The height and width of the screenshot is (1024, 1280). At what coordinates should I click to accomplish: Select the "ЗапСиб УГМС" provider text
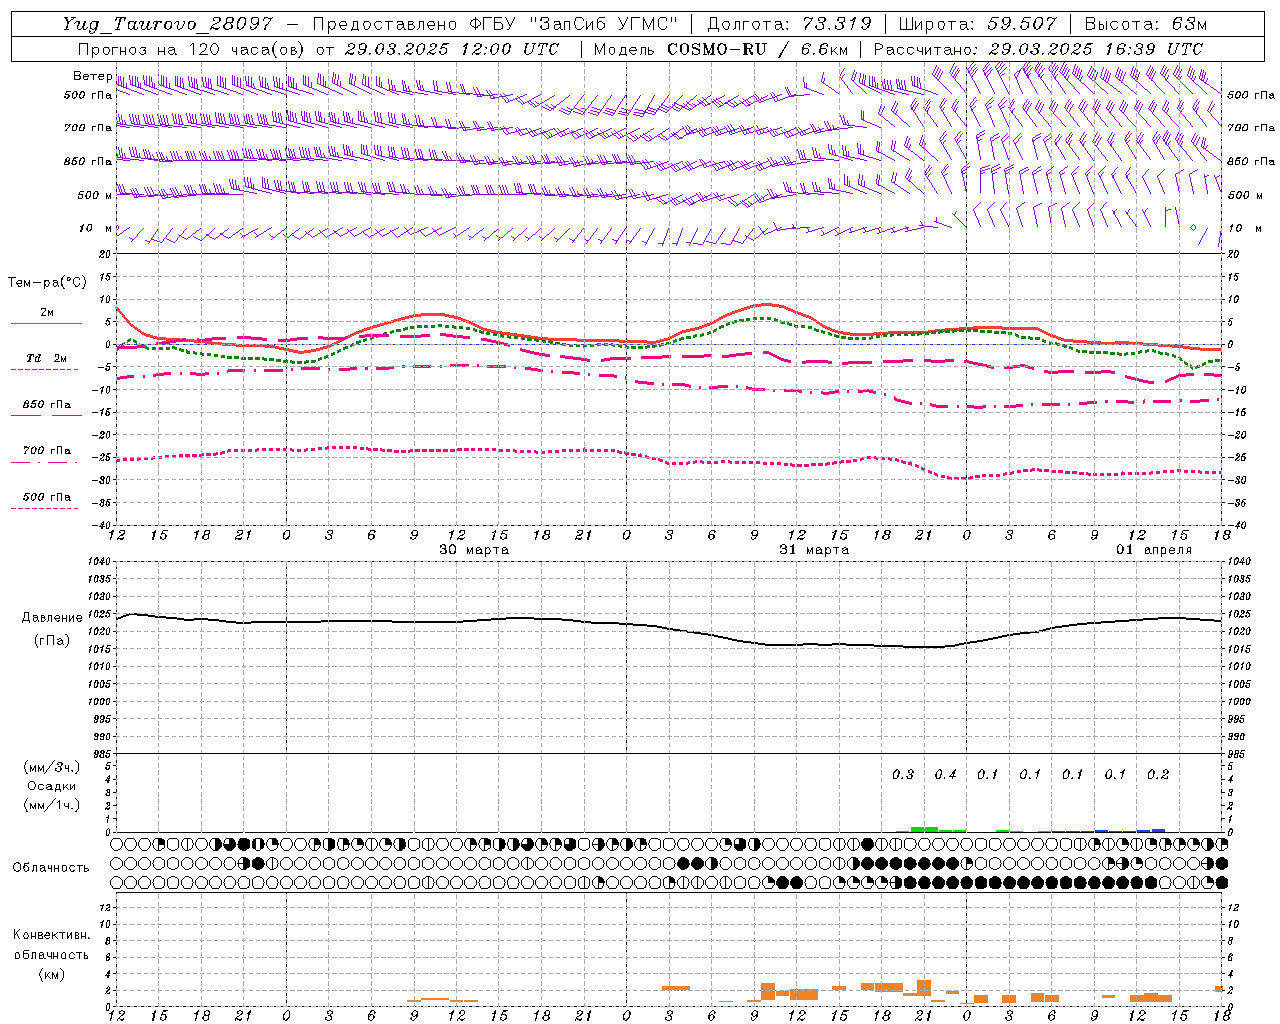[x=604, y=24]
